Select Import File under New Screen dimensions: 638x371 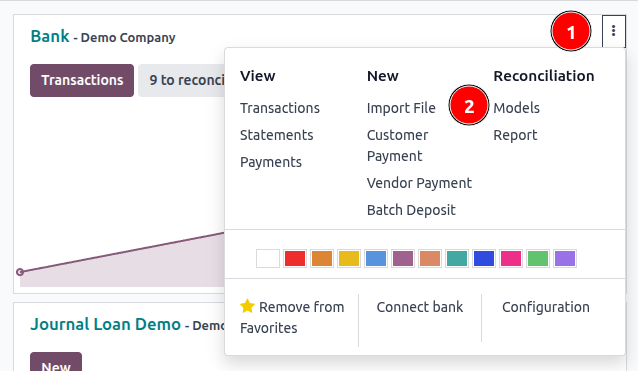point(401,108)
